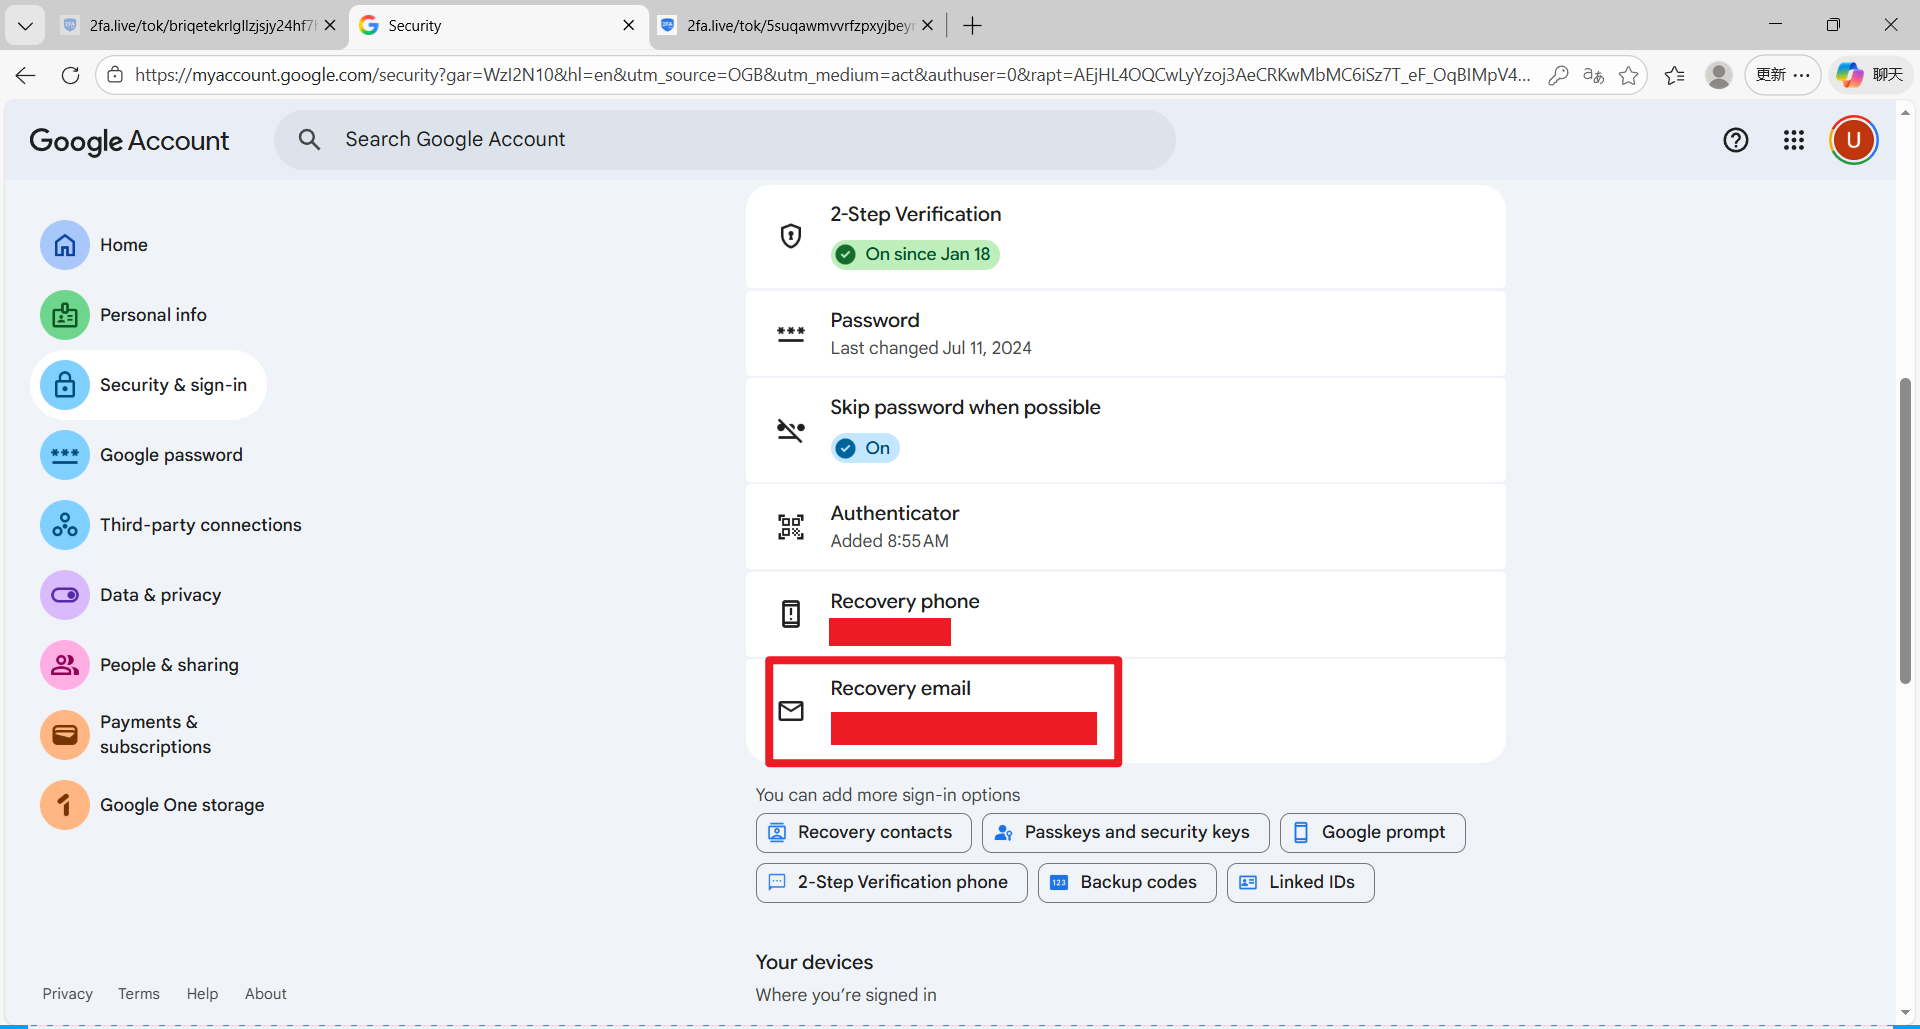Open the account avatar profile menu
This screenshot has height=1029, width=1920.
tap(1853, 140)
